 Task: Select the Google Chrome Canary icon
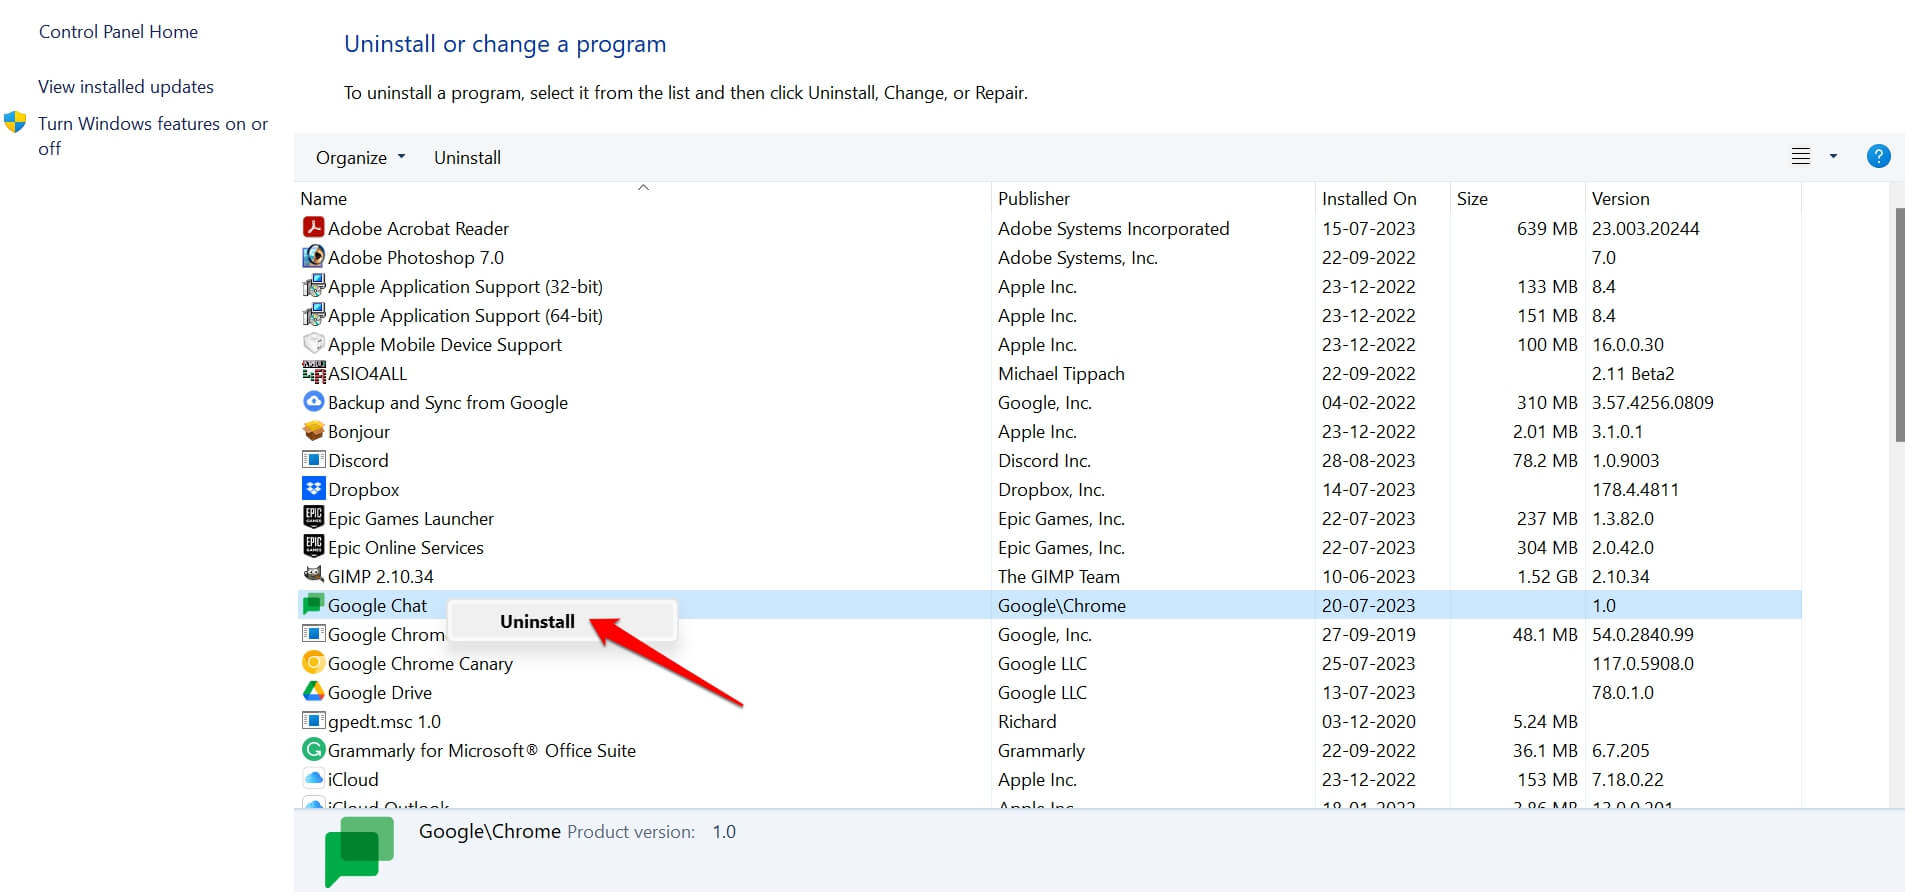tap(313, 663)
